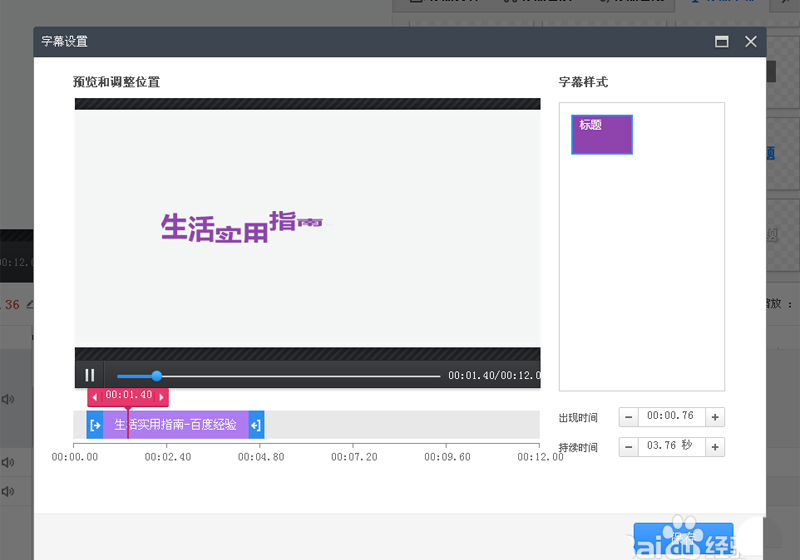Decrease 出现时间 with minus button
The width and height of the screenshot is (800, 560).
(629, 417)
